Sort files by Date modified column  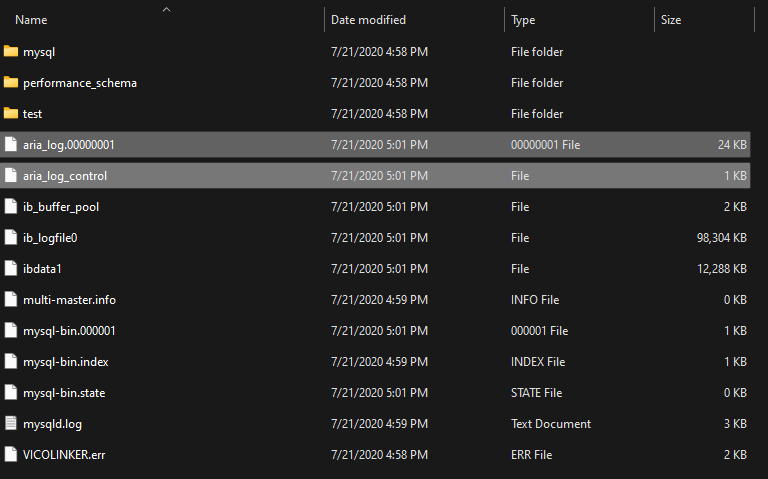pos(368,20)
